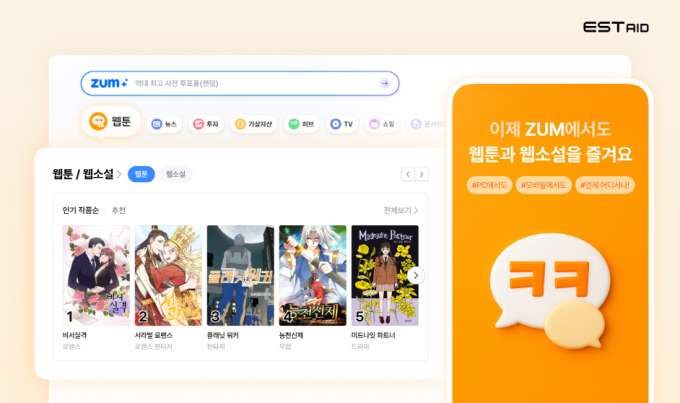Screen dimensions: 680x403
Task: Open 전체보기 to view all
Action: 401,210
